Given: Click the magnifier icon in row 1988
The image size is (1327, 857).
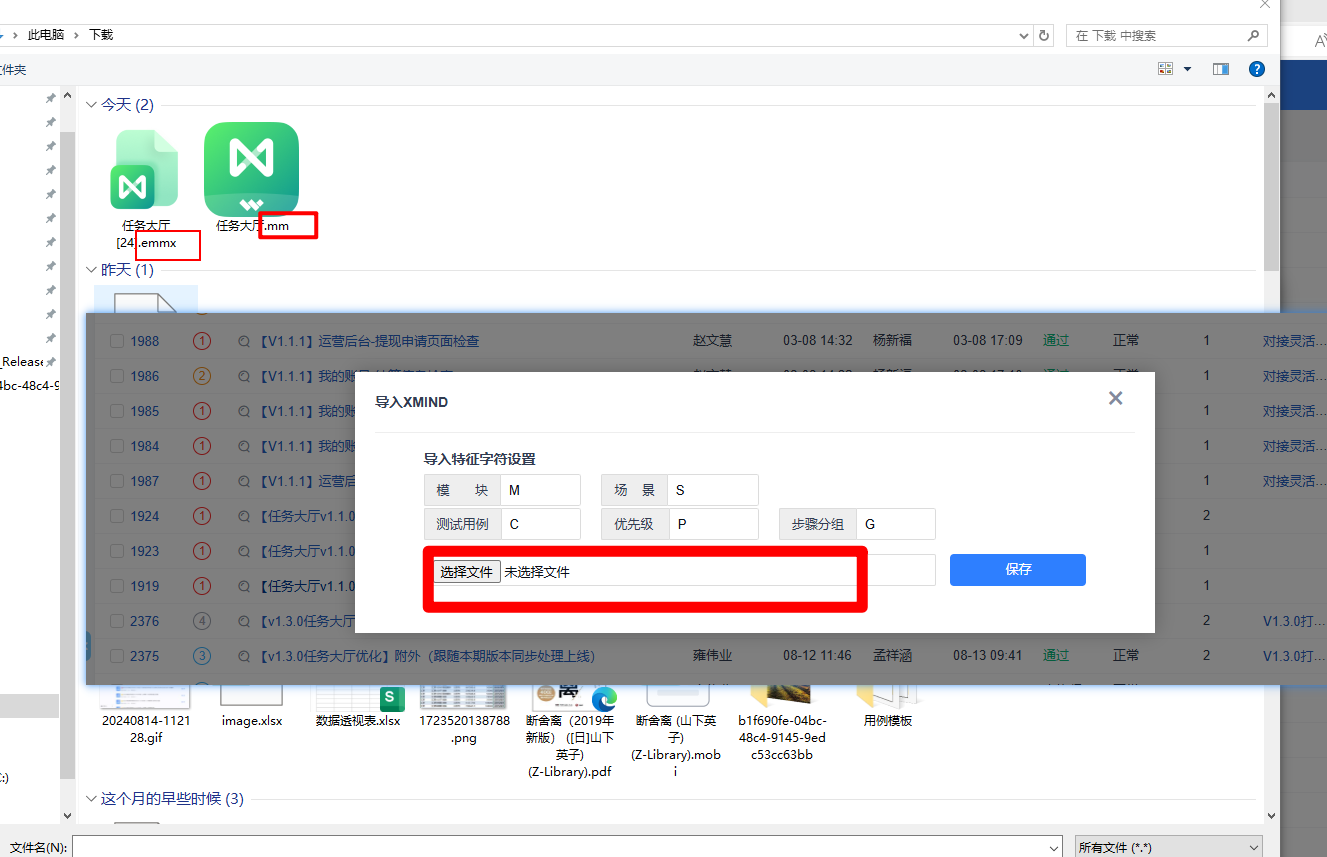Looking at the screenshot, I should point(244,341).
